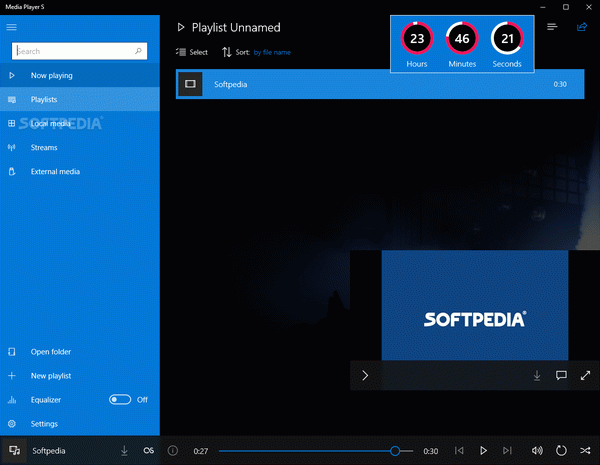Click the Seconds countdown circle

coord(507,38)
